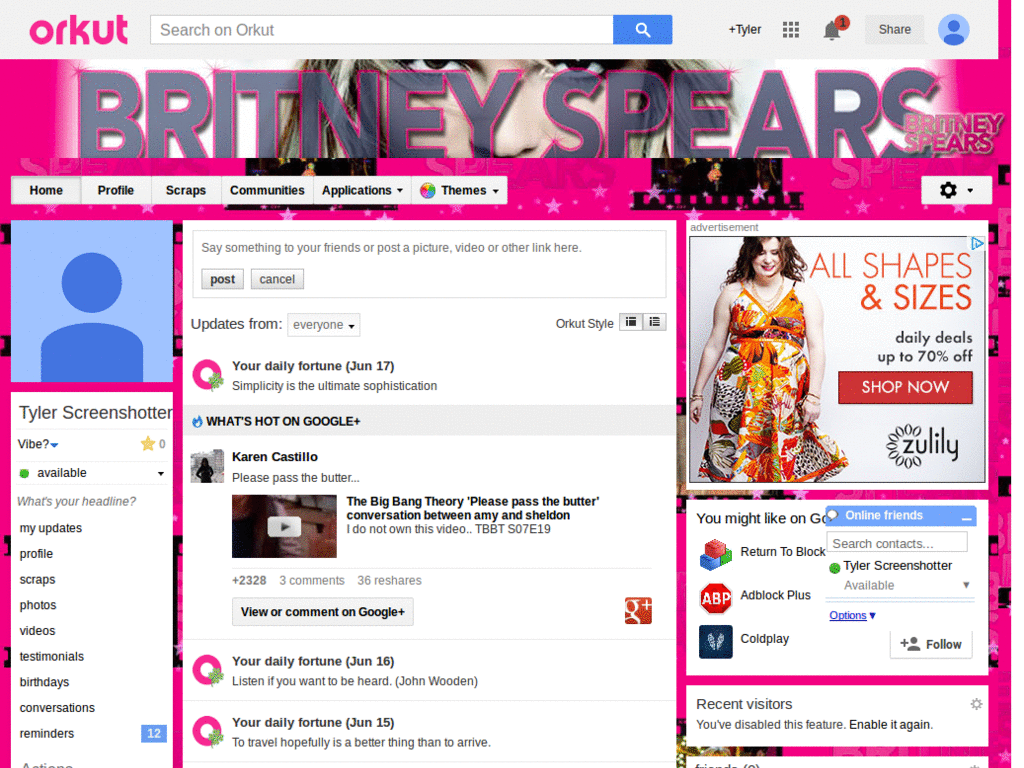Click the chat bubble icon in Online friends
The height and width of the screenshot is (768, 1024).
[x=833, y=515]
